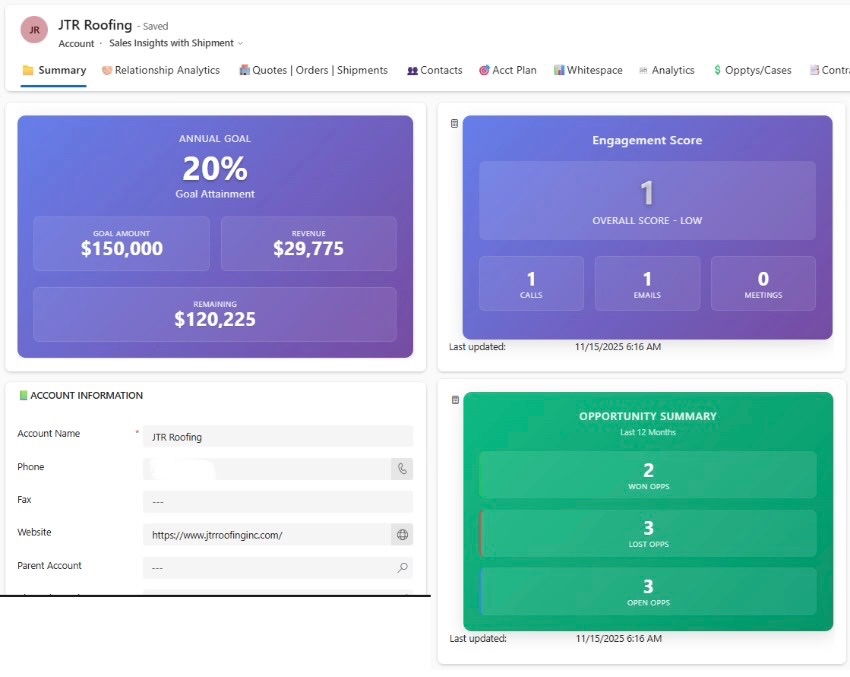Click the Revenue $29,775 tile
The image size is (850, 677).
tap(308, 244)
